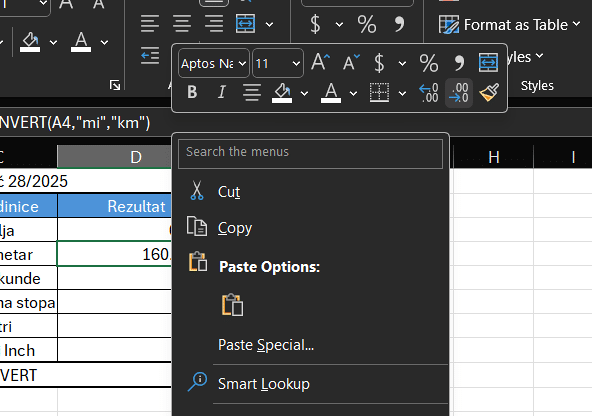Click ribbon Center align icon
The height and width of the screenshot is (416, 592).
pos(182,23)
